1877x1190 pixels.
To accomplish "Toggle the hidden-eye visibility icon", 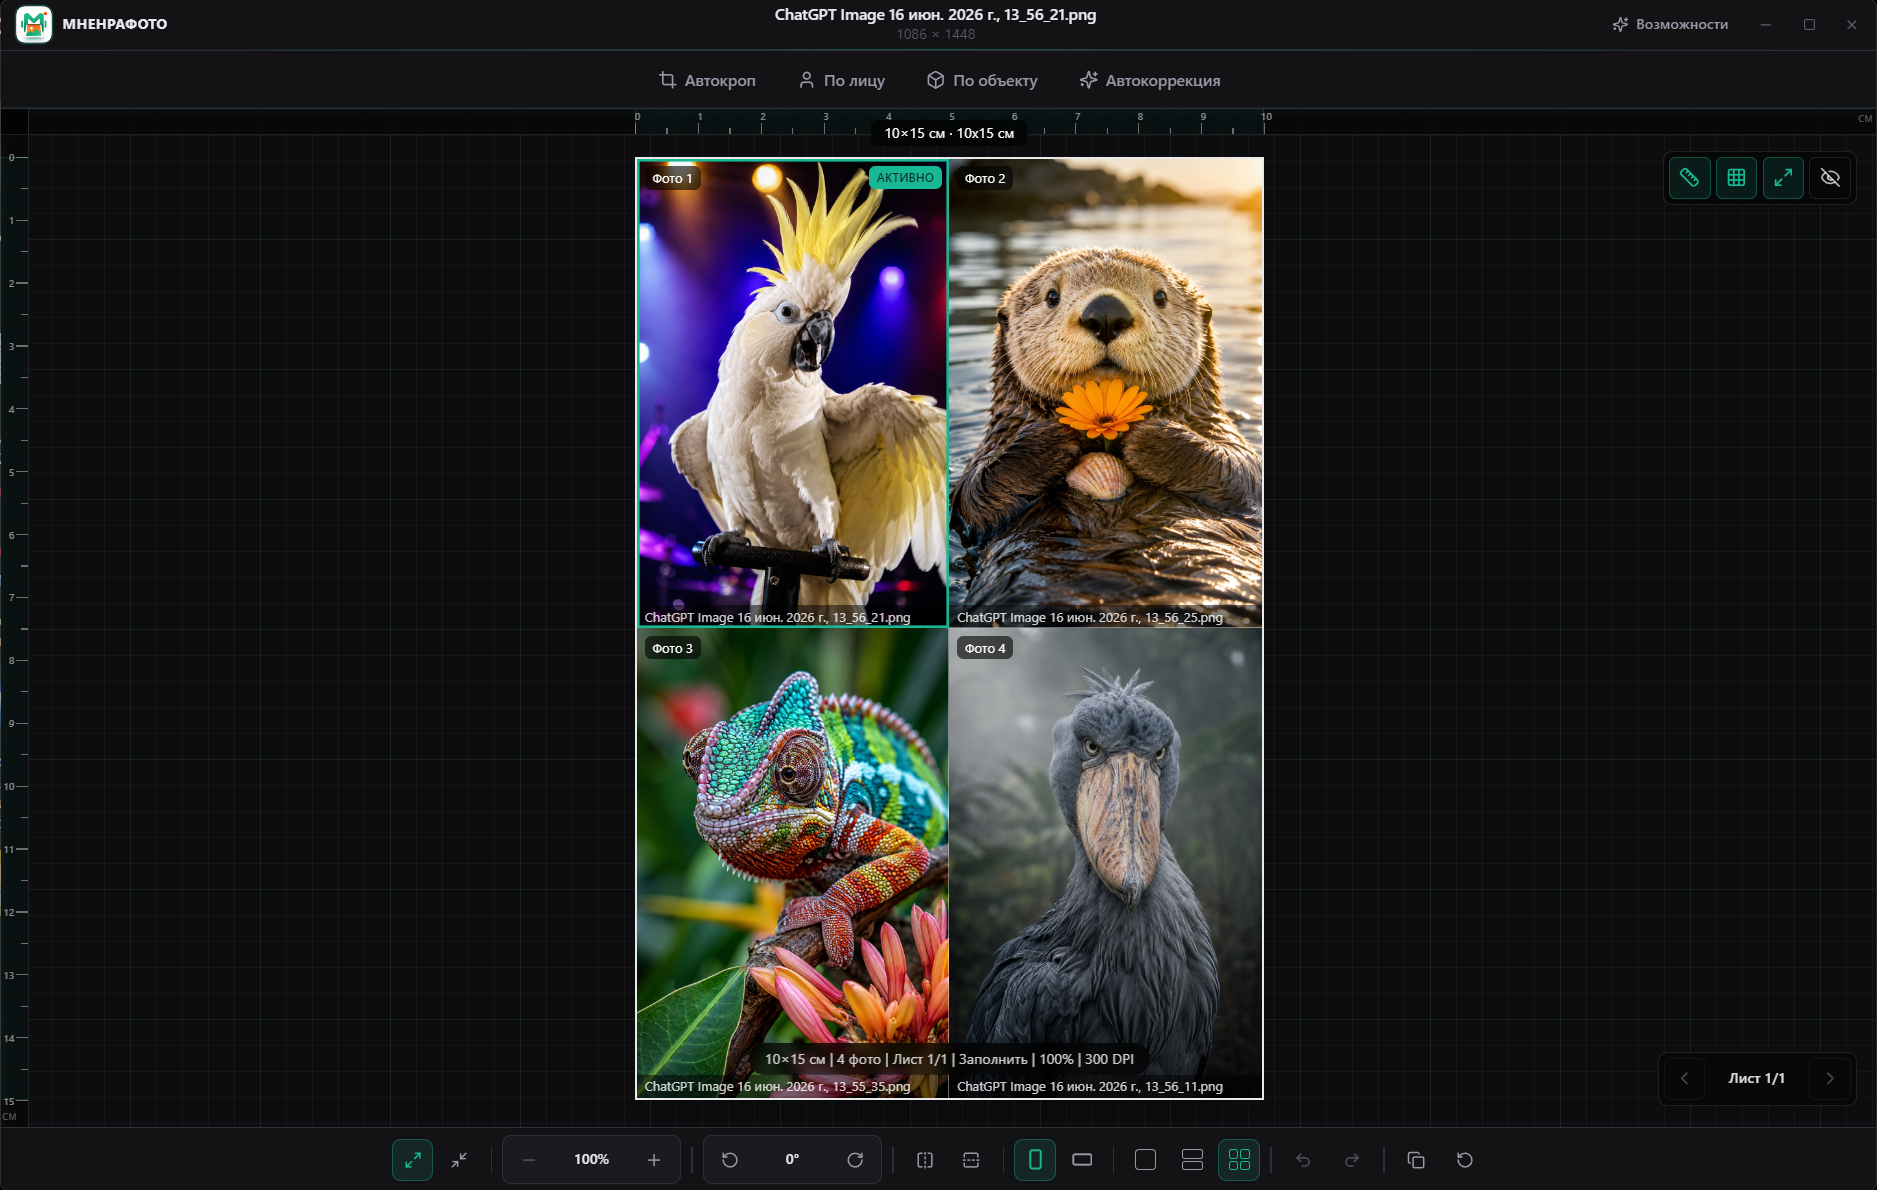I will pyautogui.click(x=1830, y=178).
